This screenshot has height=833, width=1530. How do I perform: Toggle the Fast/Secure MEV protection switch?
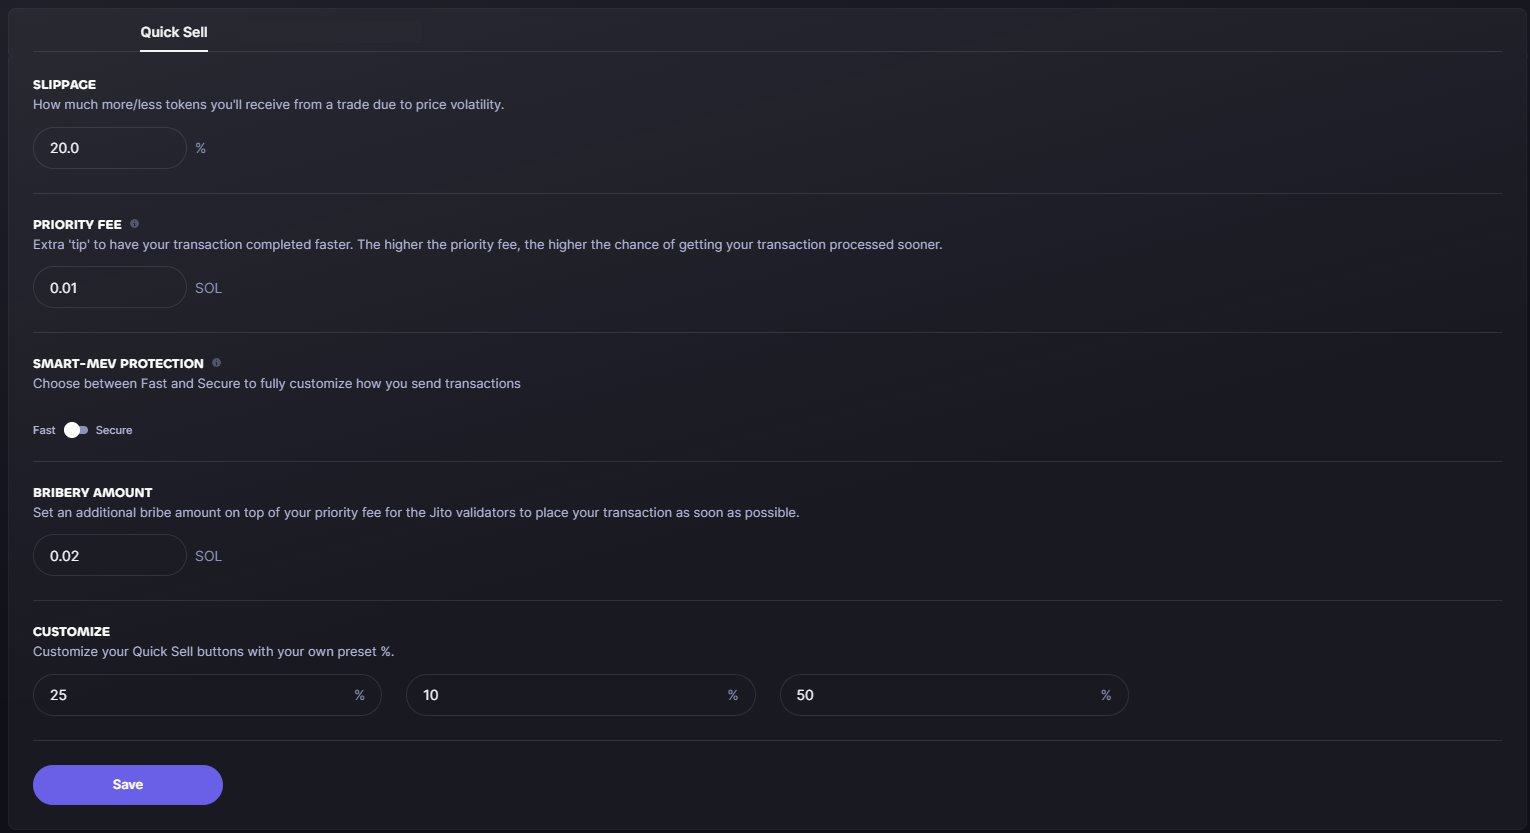(76, 430)
